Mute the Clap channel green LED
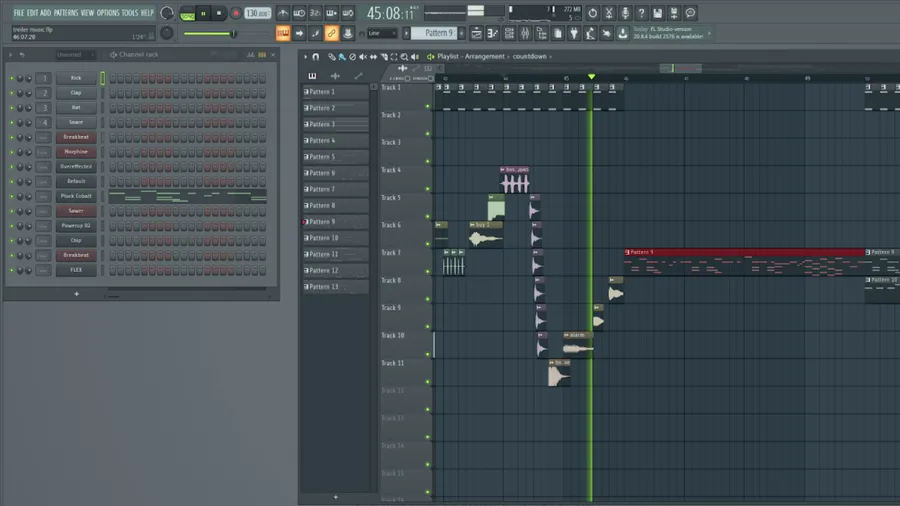The image size is (900, 506). click(x=11, y=93)
